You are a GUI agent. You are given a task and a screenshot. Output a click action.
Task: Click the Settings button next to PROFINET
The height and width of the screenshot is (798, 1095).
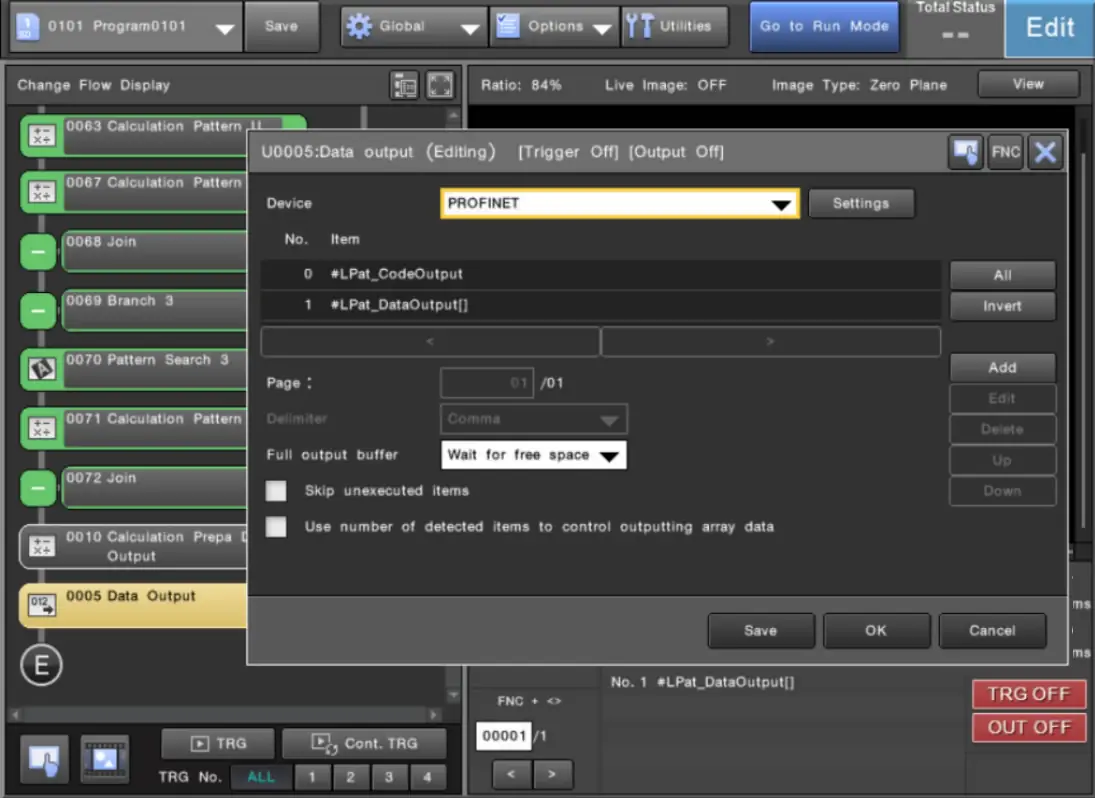pyautogui.click(x=861, y=203)
